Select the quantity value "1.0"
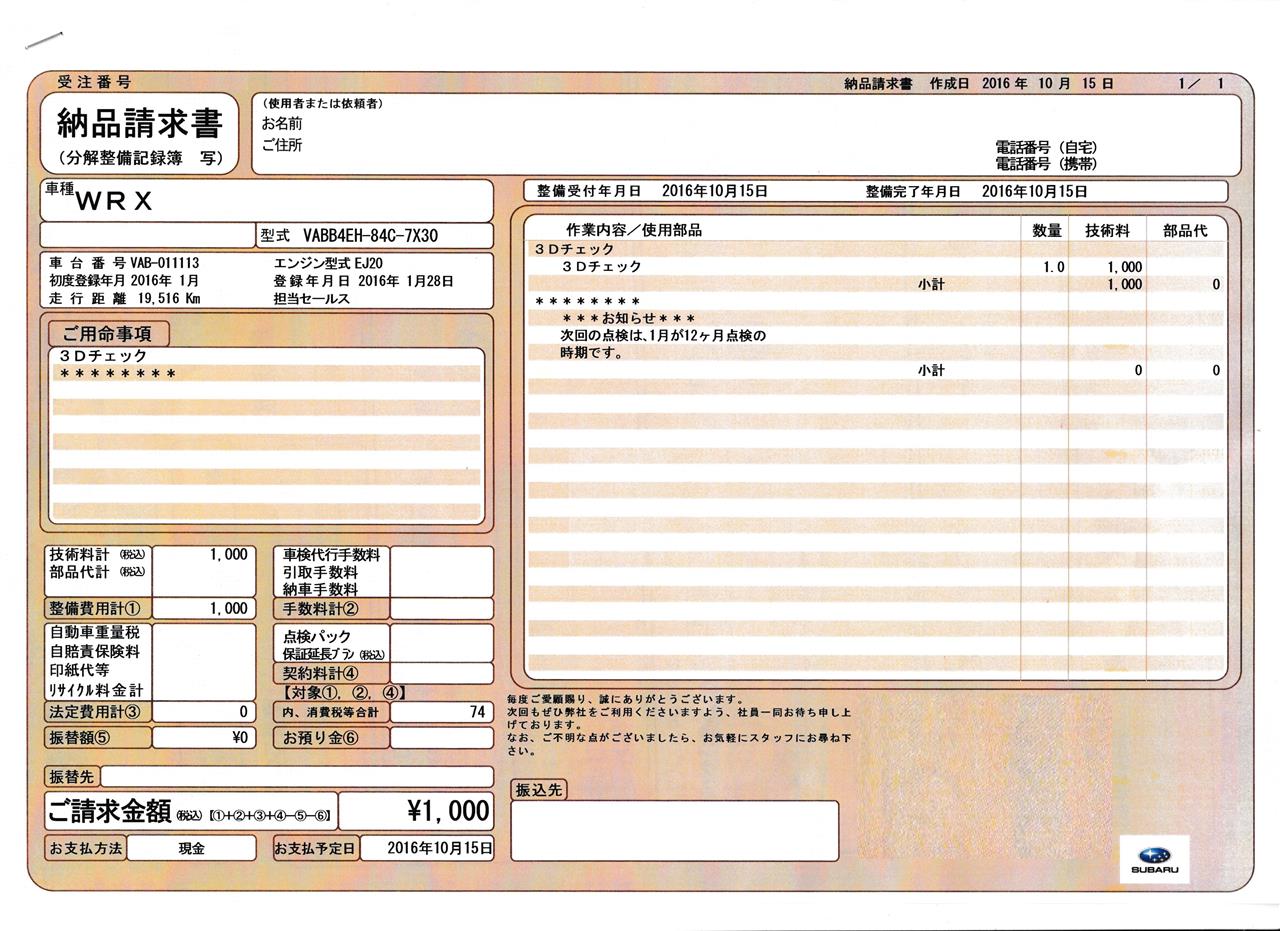 click(1054, 267)
